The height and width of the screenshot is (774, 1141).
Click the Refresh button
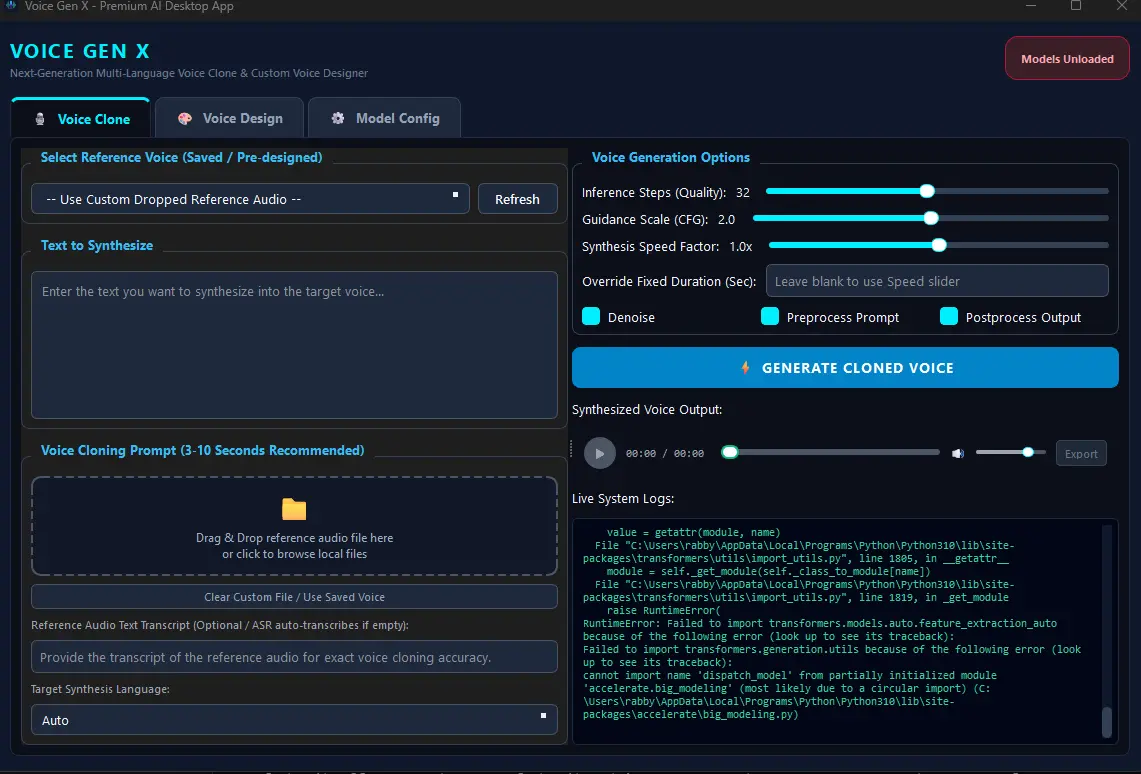coord(517,199)
